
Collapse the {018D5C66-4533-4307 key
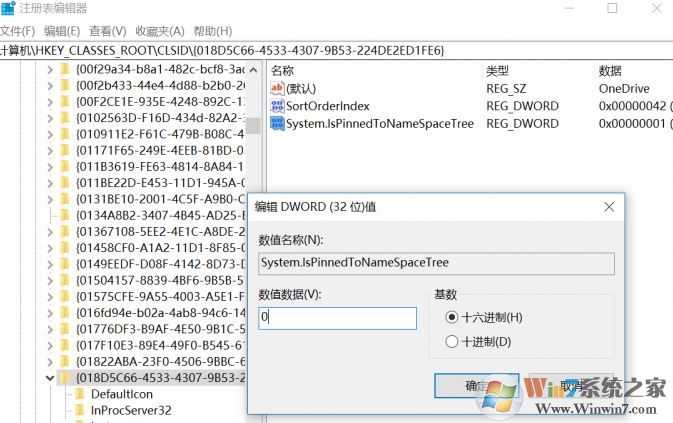tap(50, 378)
